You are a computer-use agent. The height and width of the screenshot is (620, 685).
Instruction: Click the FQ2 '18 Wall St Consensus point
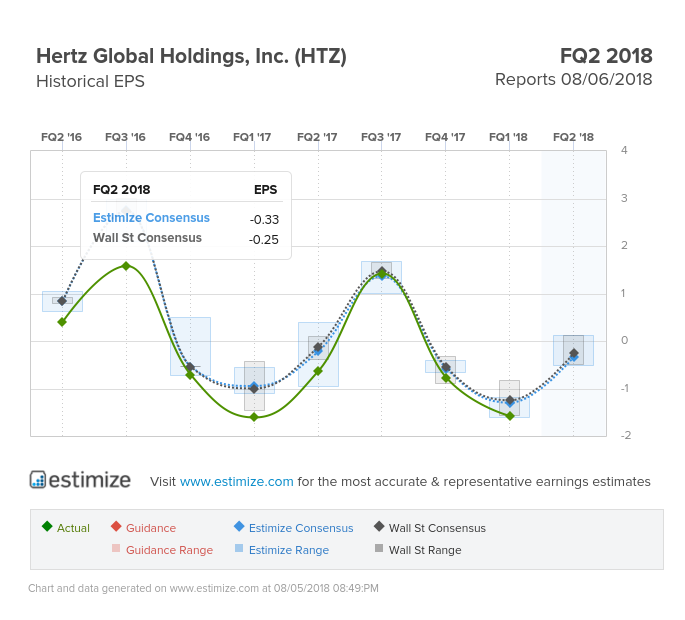coord(574,353)
